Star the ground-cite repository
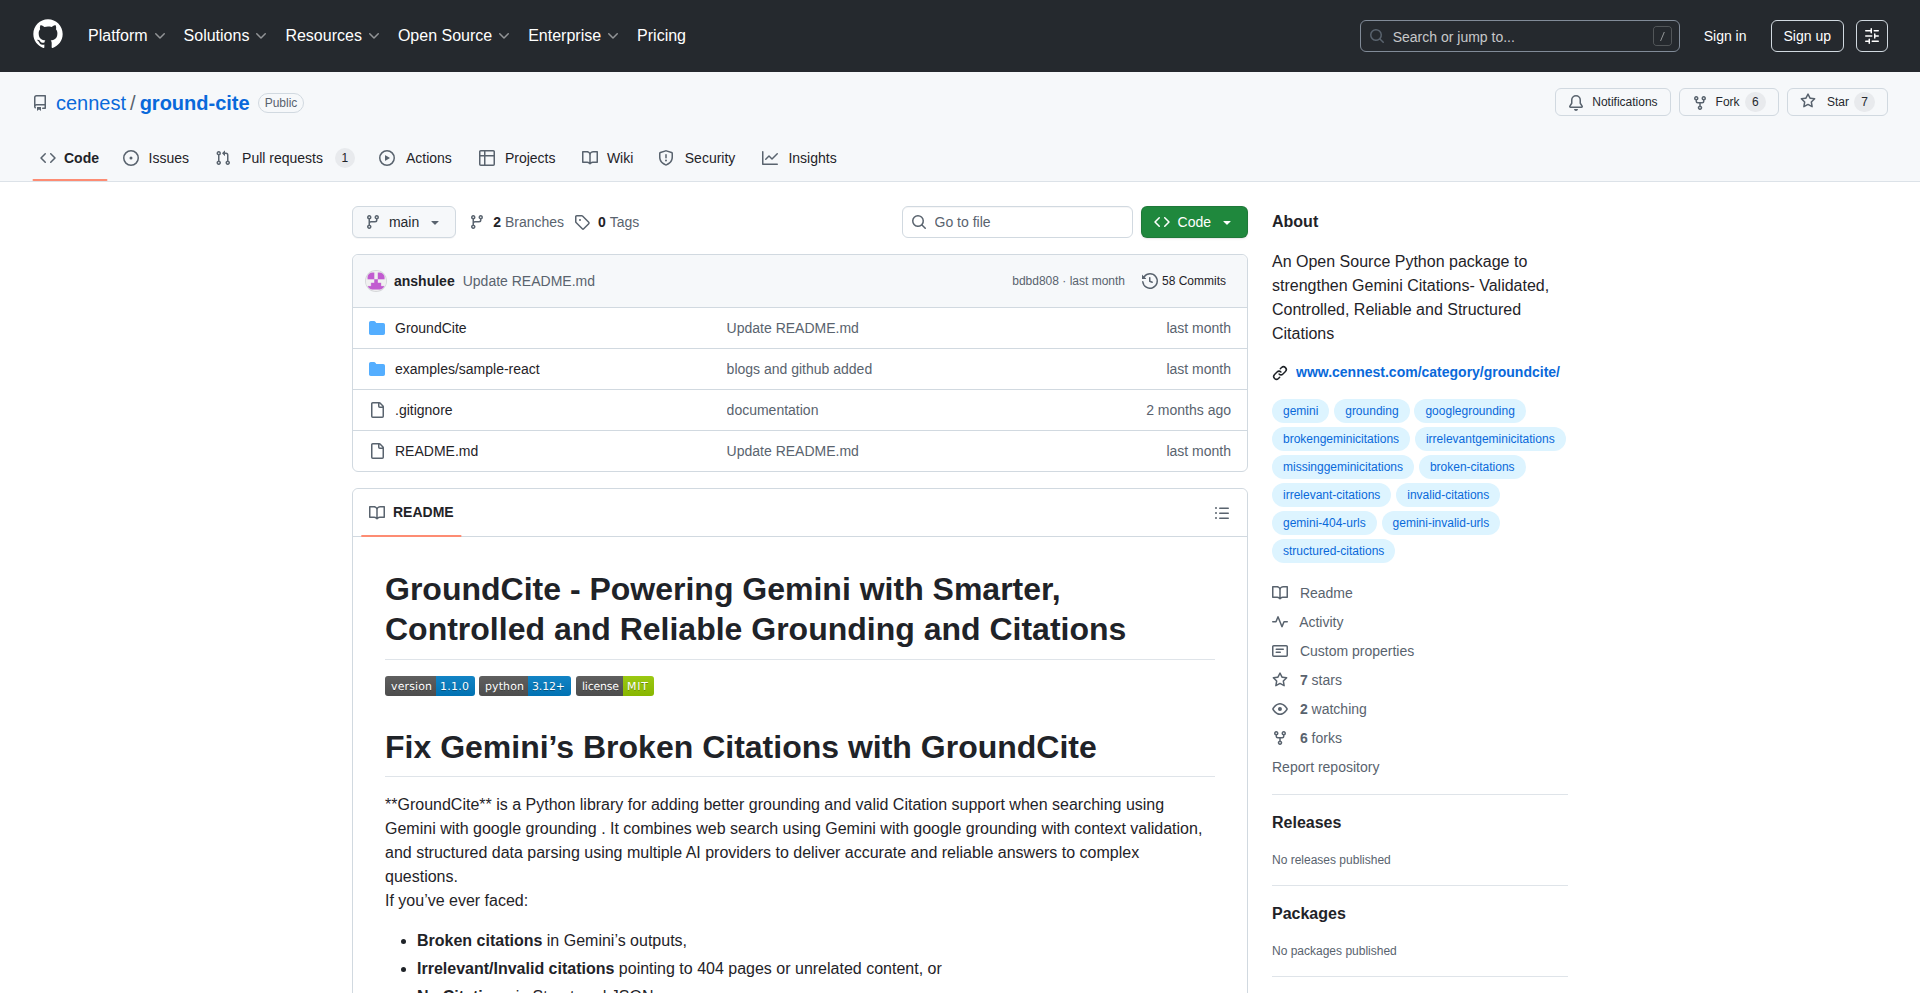Image resolution: width=1920 pixels, height=993 pixels. tap(1836, 102)
